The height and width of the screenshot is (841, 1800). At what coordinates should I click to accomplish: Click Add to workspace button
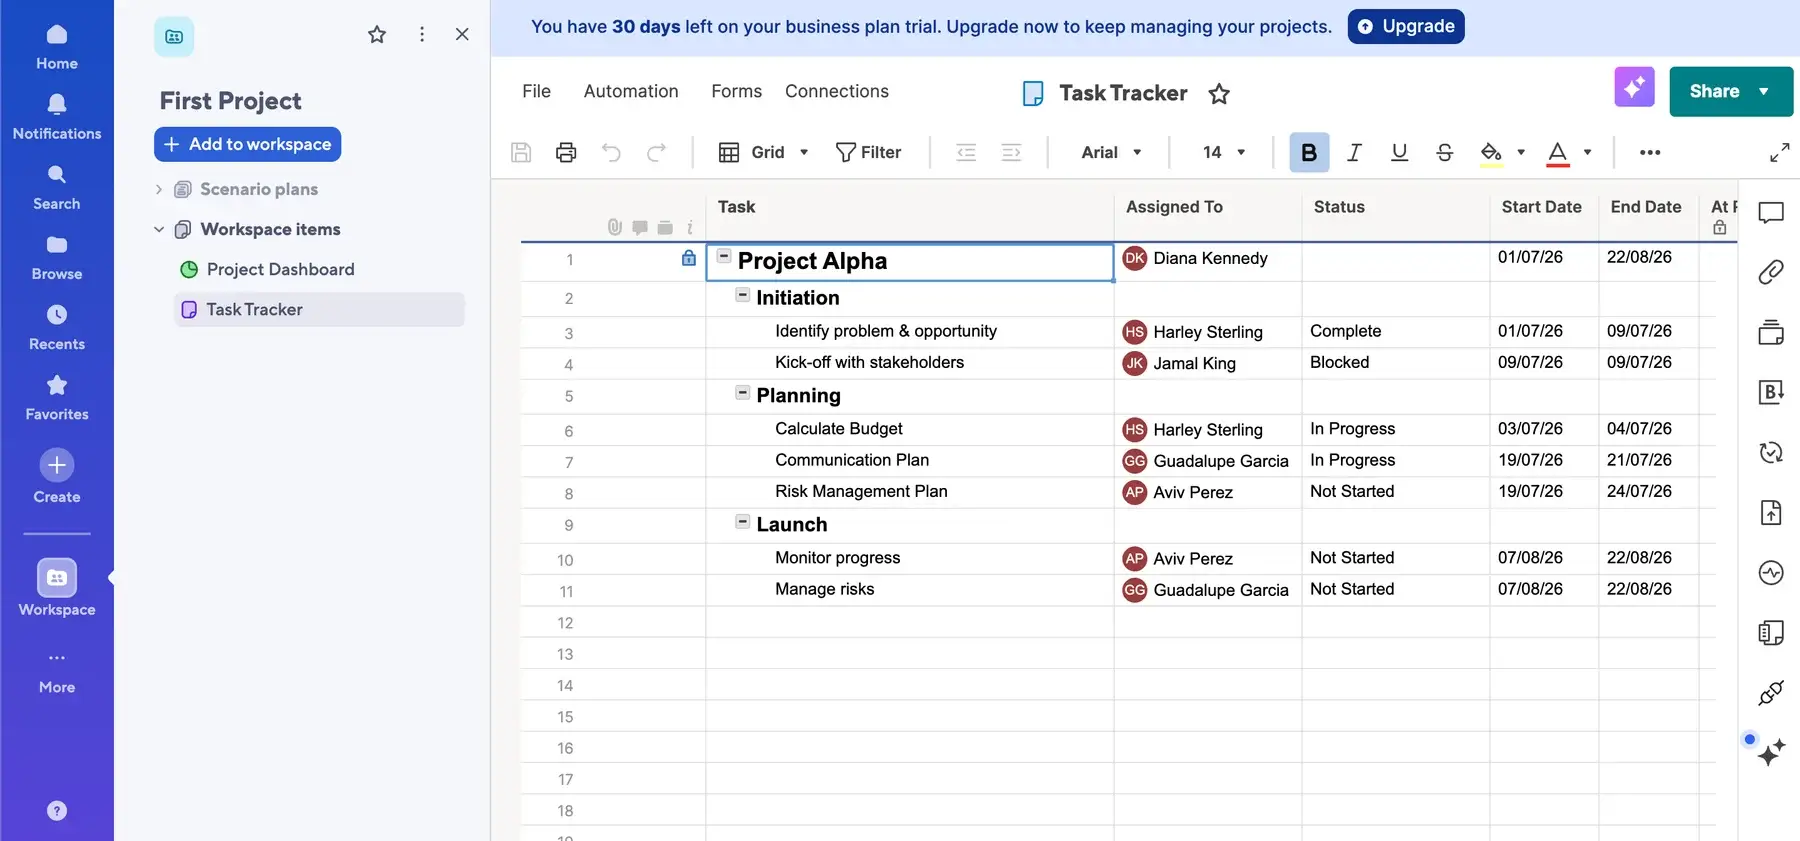[248, 144]
